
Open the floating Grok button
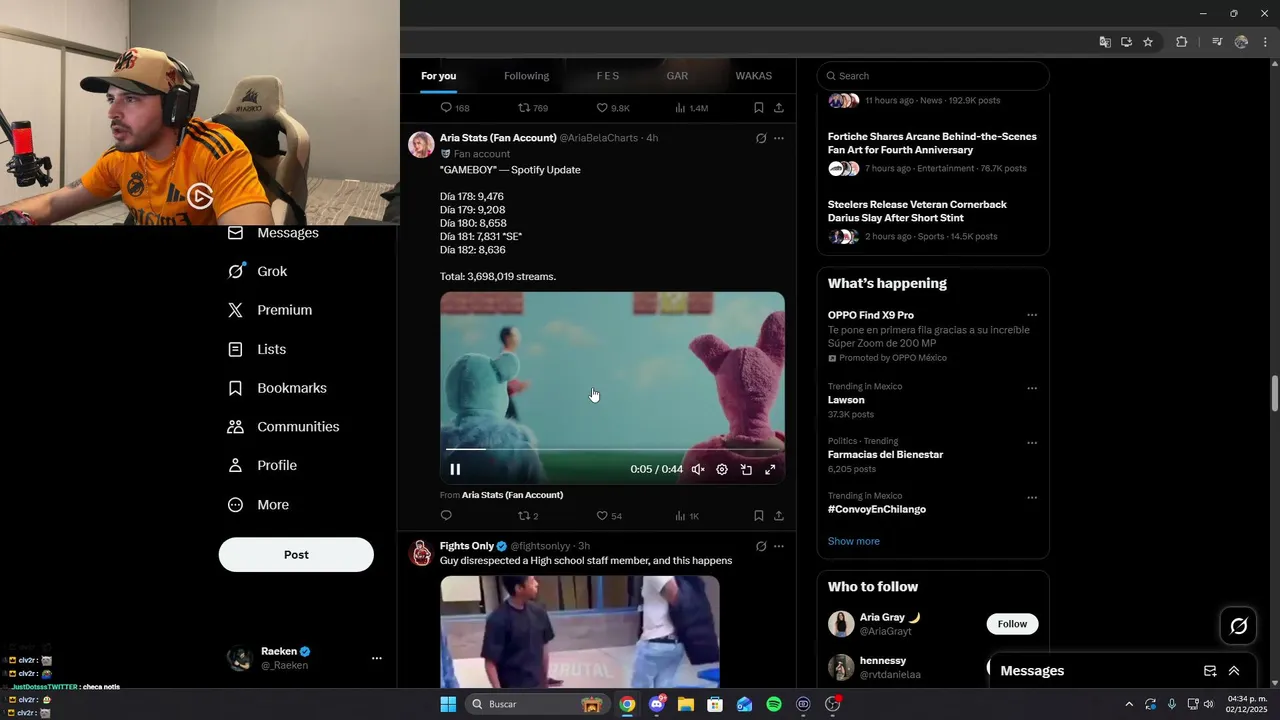(x=1239, y=626)
